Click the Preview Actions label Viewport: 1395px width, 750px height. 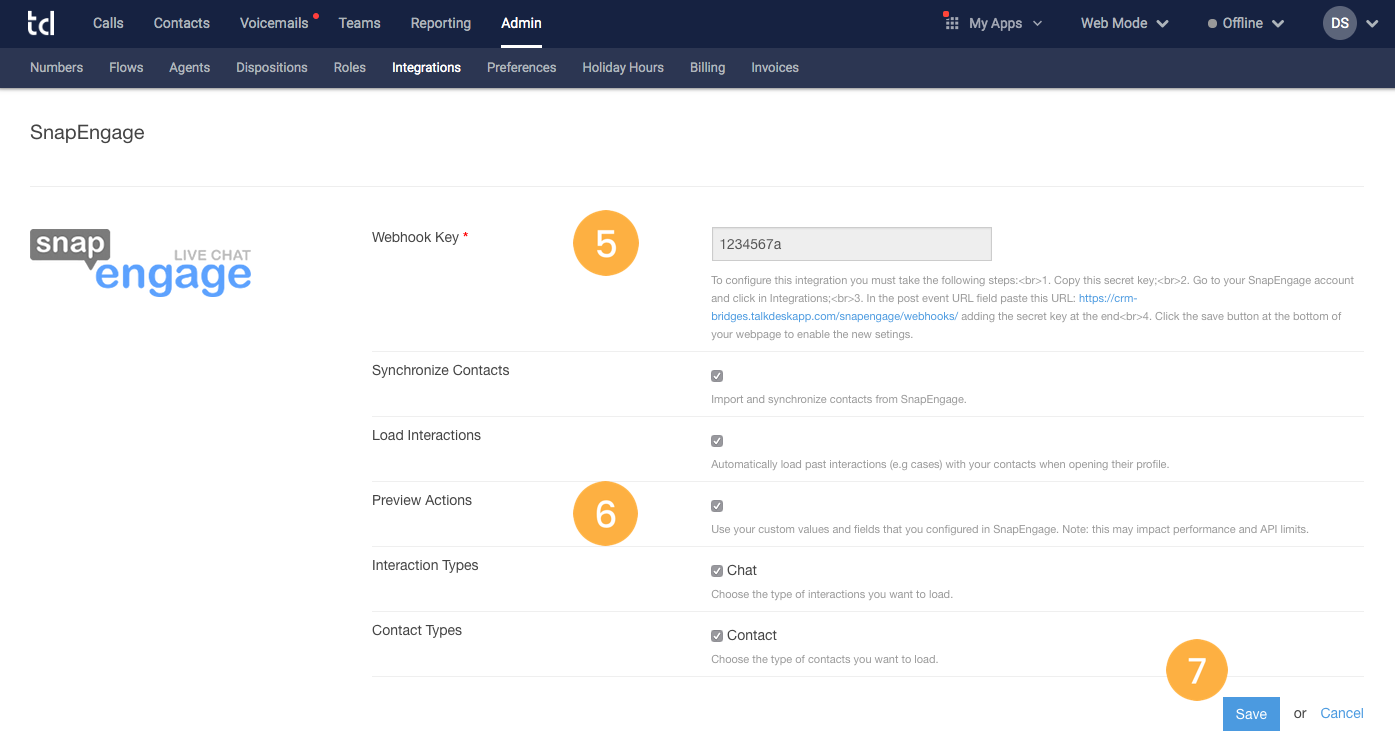[x=422, y=500]
